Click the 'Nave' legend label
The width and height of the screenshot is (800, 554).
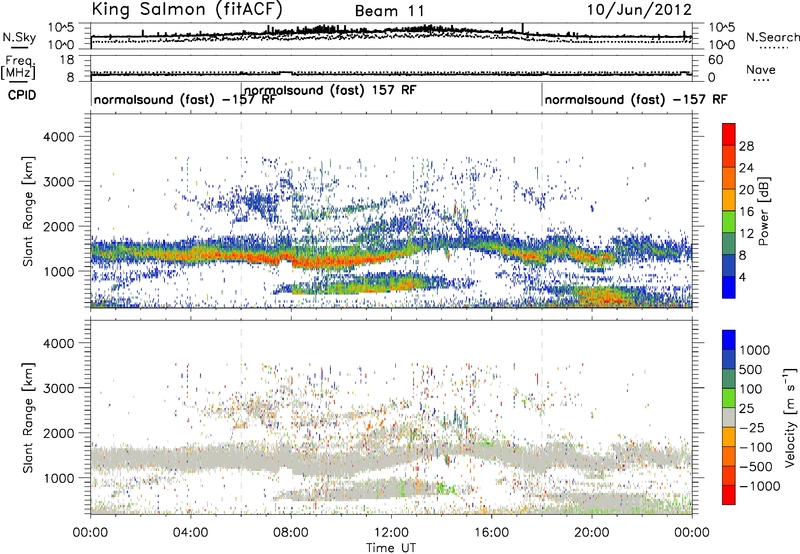(x=760, y=70)
